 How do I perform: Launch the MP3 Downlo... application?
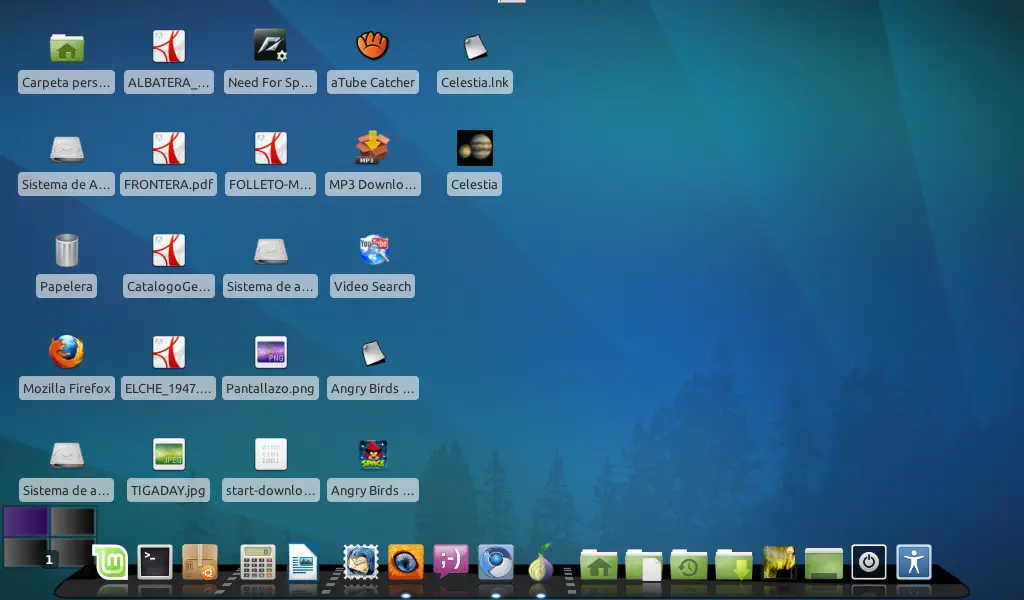[x=372, y=148]
